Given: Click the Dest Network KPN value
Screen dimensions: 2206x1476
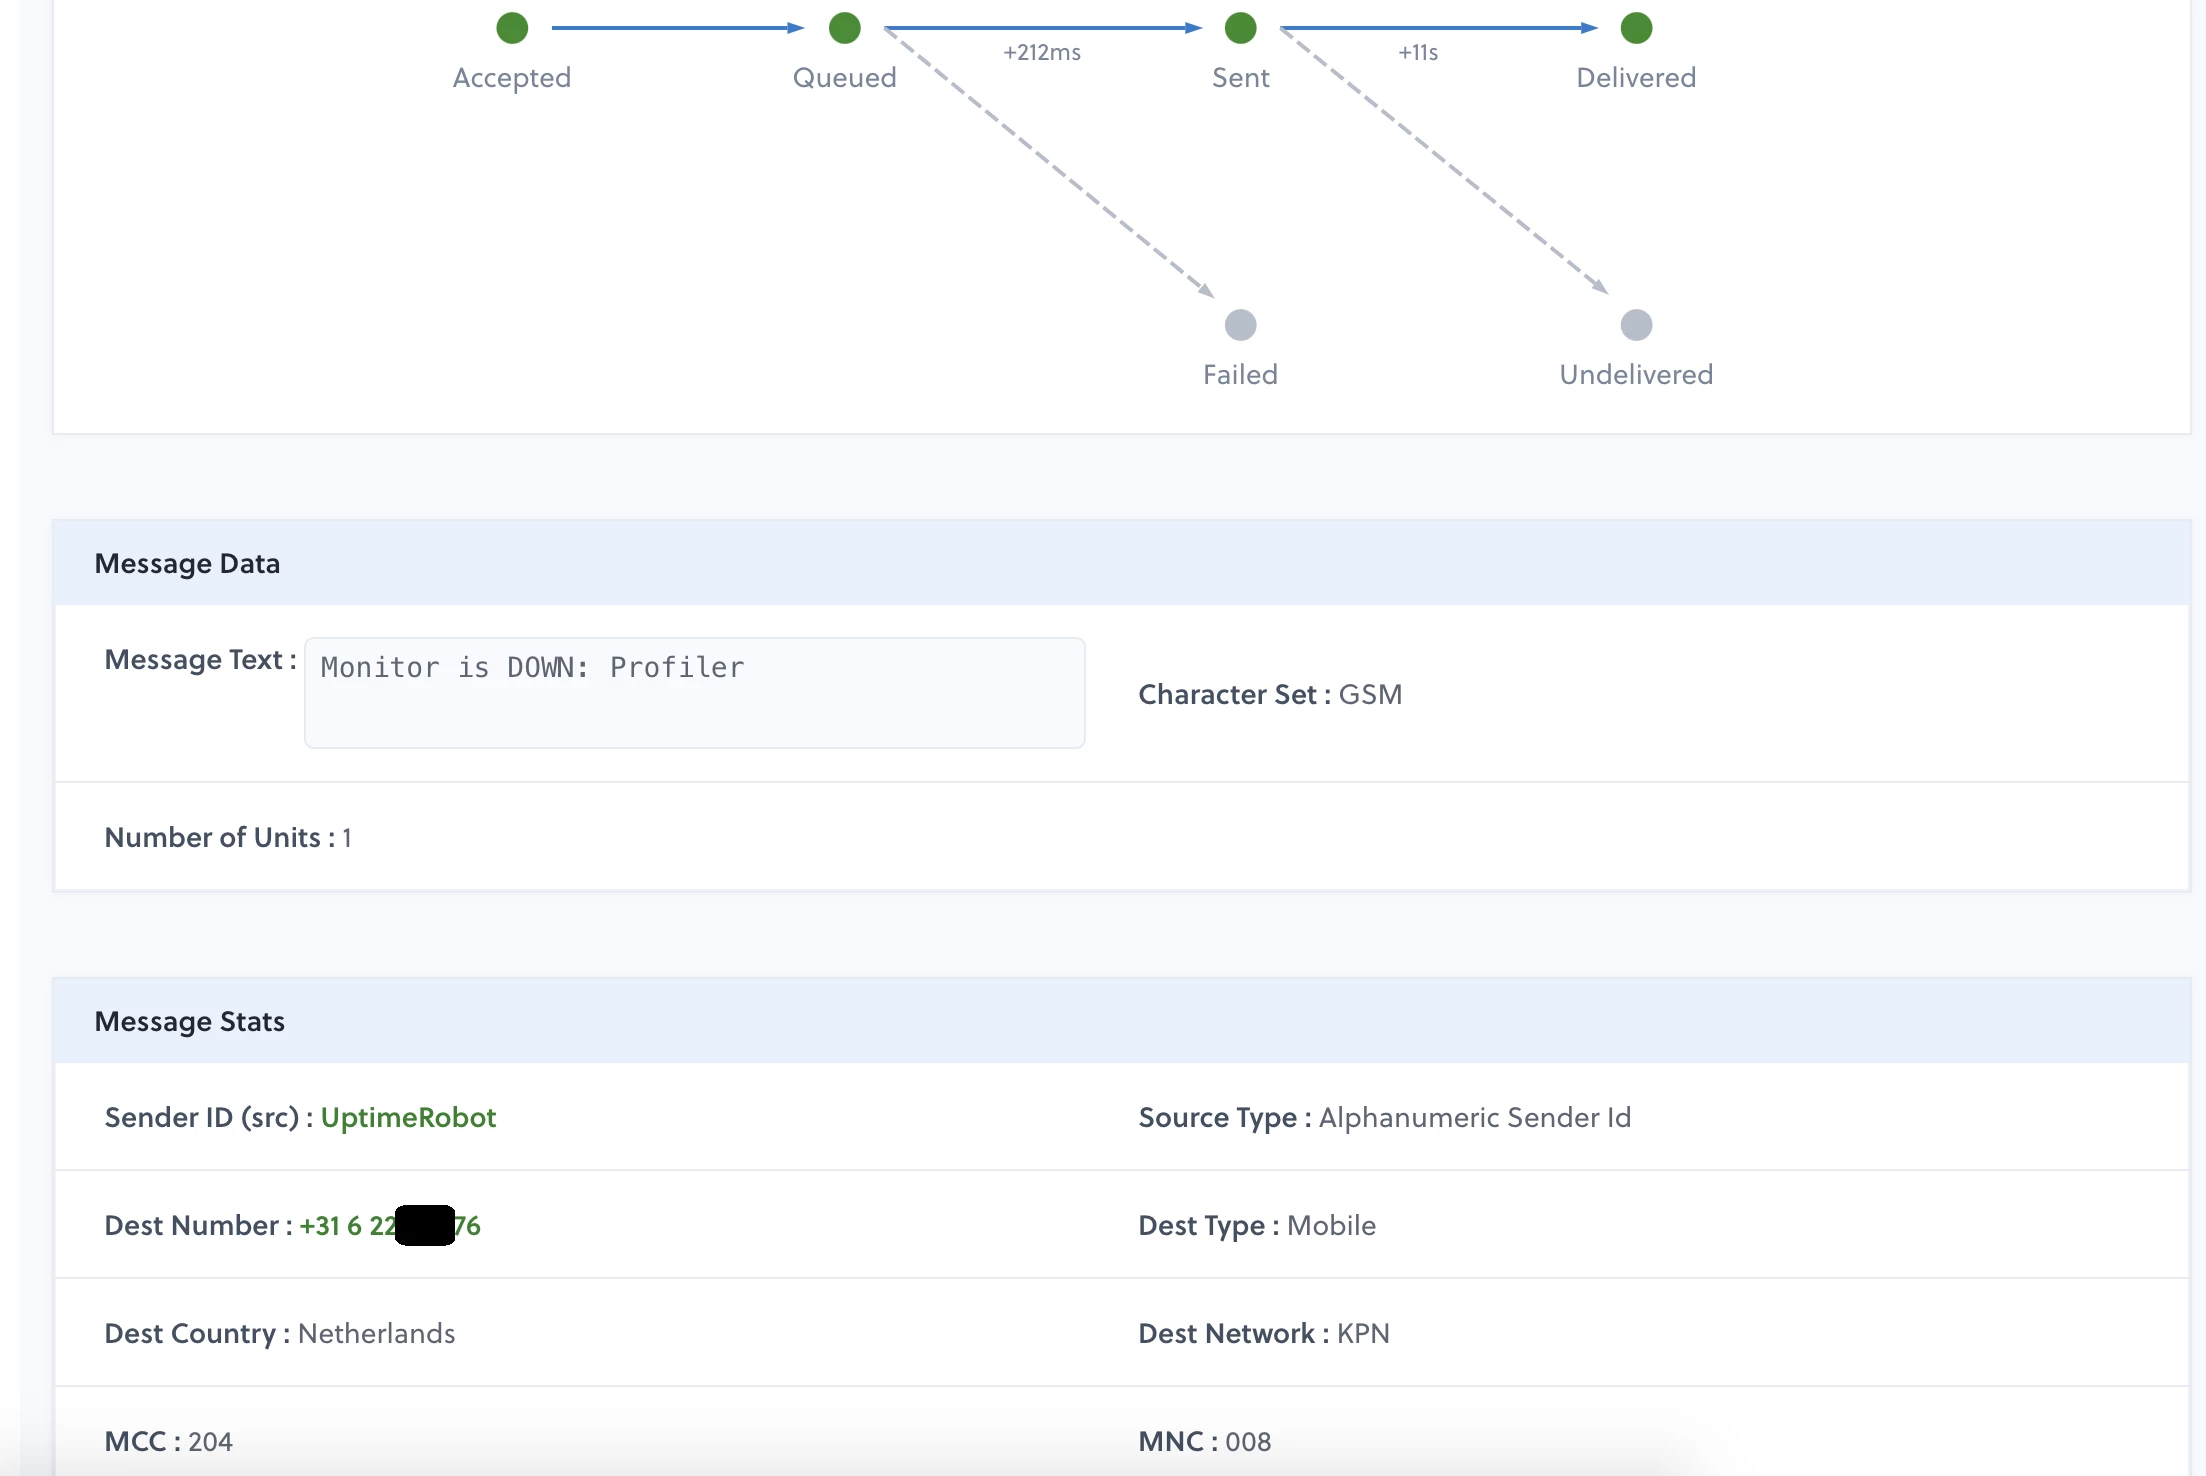Looking at the screenshot, I should (1363, 1334).
